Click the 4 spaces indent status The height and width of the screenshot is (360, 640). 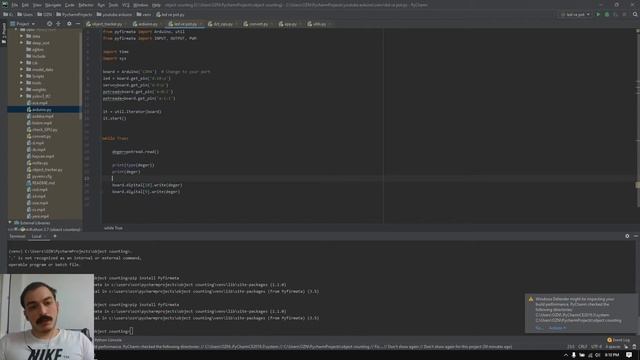613,347
